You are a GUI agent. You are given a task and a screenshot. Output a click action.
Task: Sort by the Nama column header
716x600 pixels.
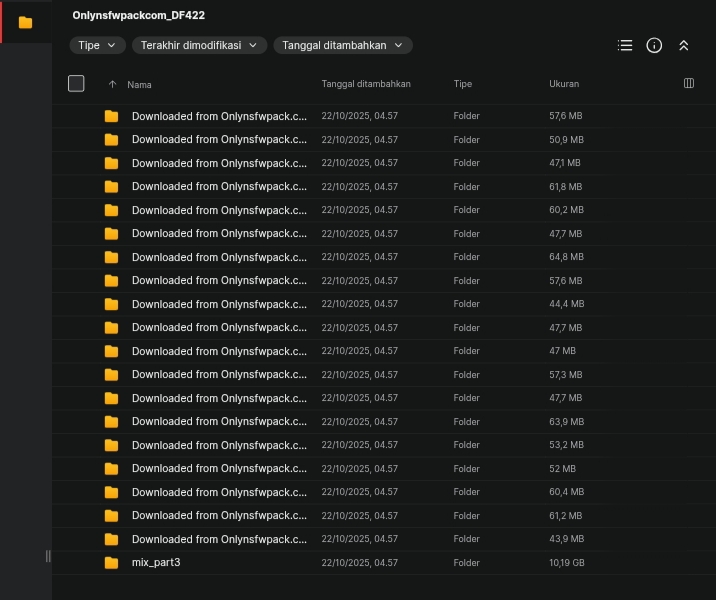point(139,84)
